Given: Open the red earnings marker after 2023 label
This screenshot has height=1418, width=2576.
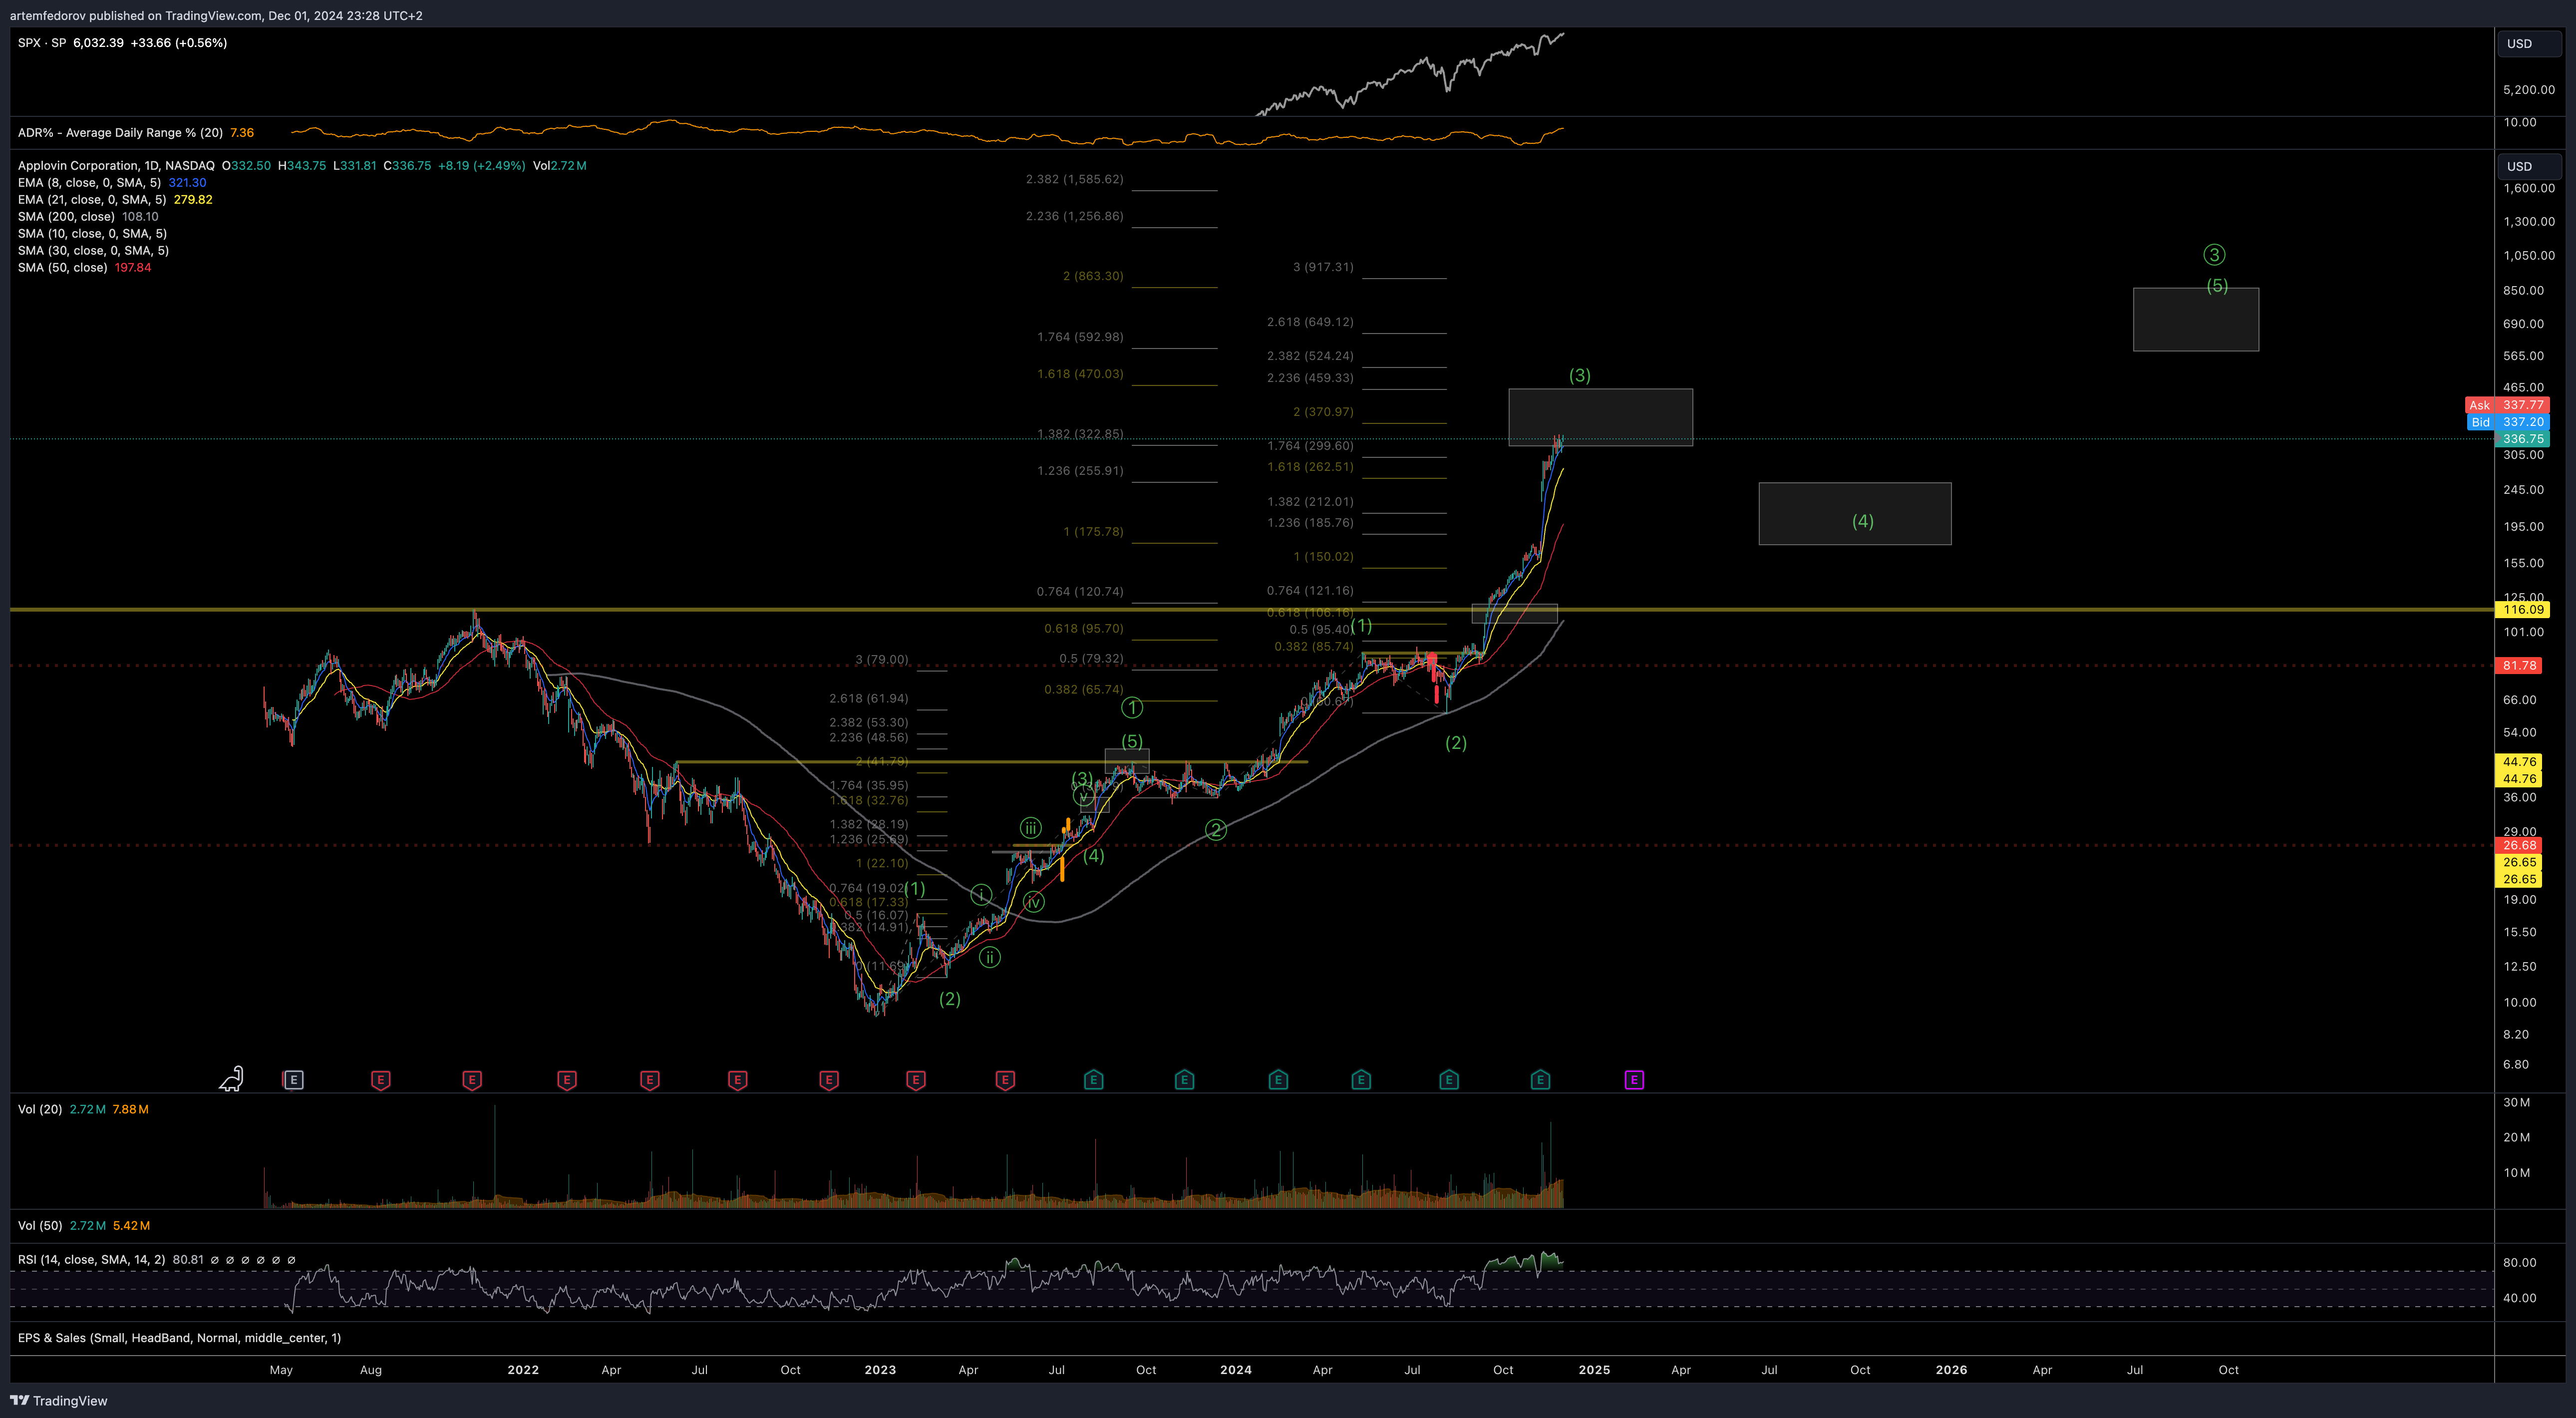Looking at the screenshot, I should coord(916,1079).
